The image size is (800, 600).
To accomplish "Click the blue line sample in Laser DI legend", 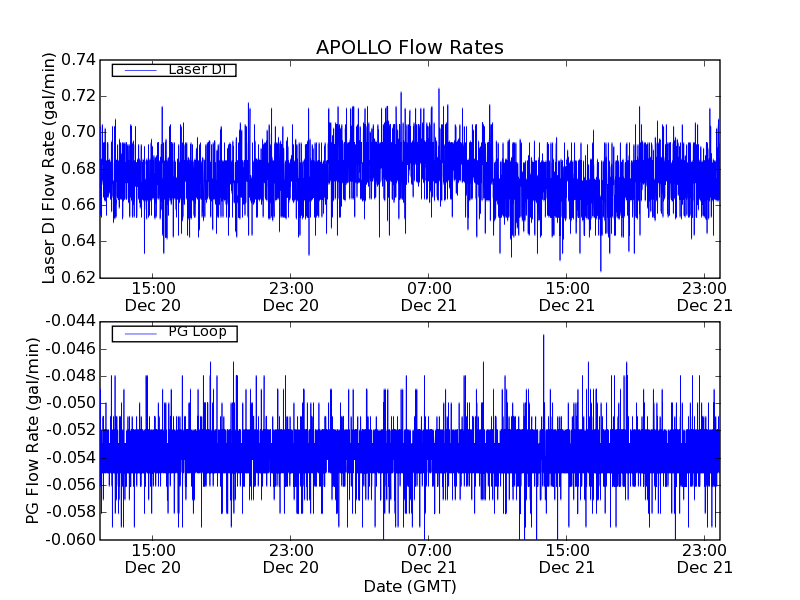I will tap(138, 70).
